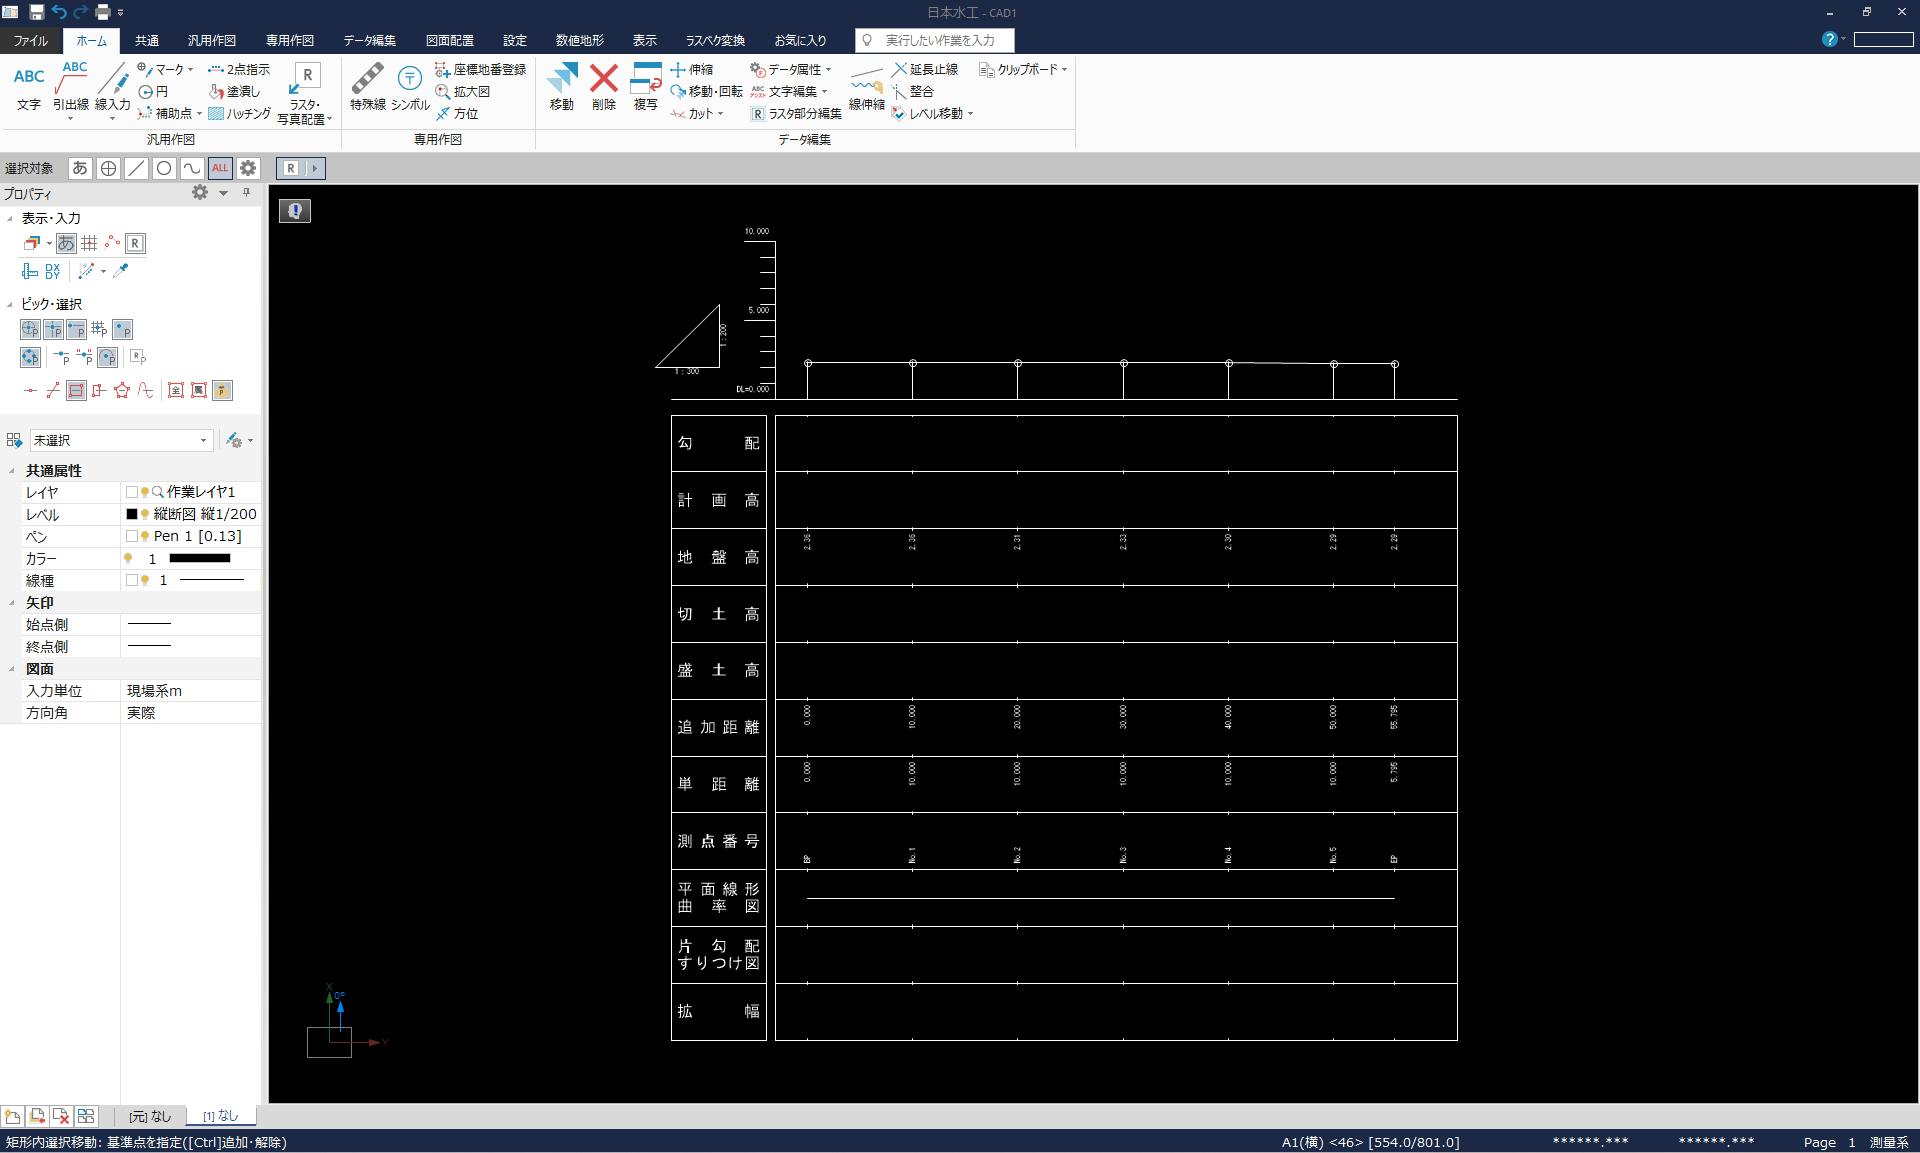Open the ファイル menu tab
Viewport: 1920px width, 1153px height.
point(30,40)
